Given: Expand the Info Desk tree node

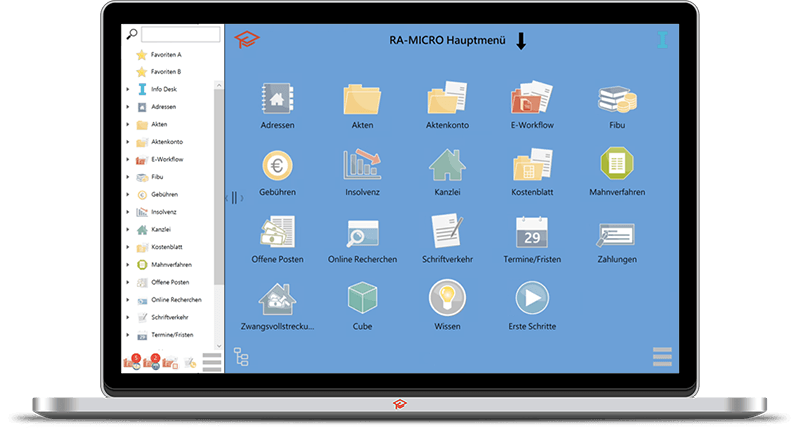Looking at the screenshot, I should (x=128, y=89).
